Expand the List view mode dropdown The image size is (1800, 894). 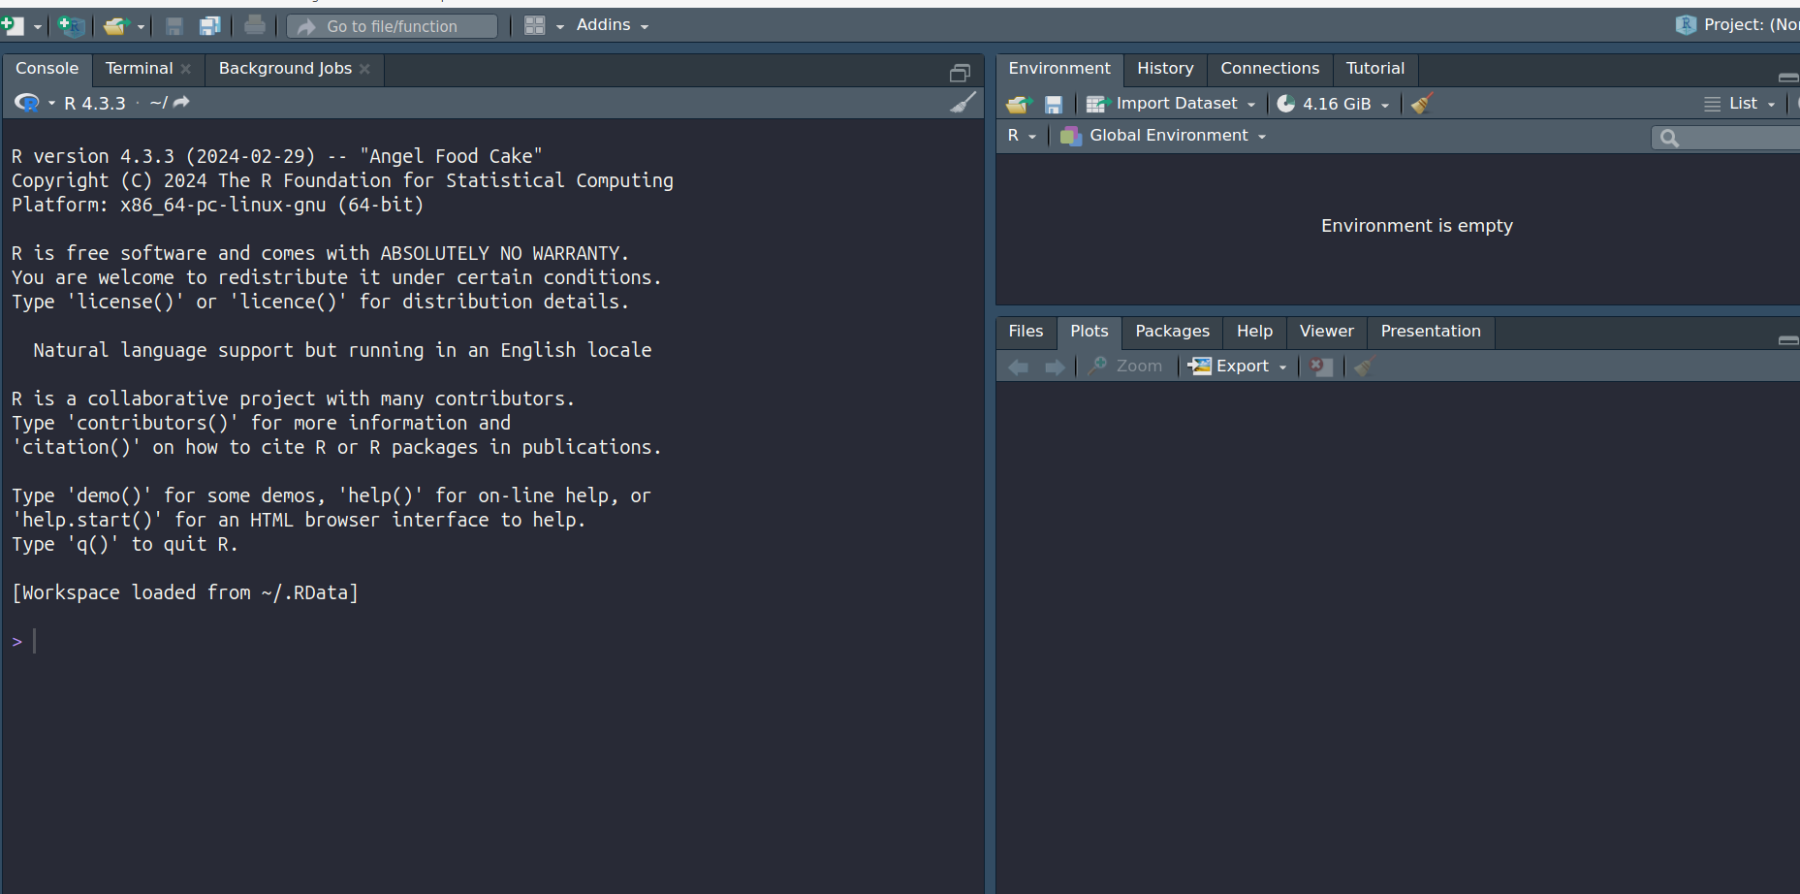(x=1742, y=104)
